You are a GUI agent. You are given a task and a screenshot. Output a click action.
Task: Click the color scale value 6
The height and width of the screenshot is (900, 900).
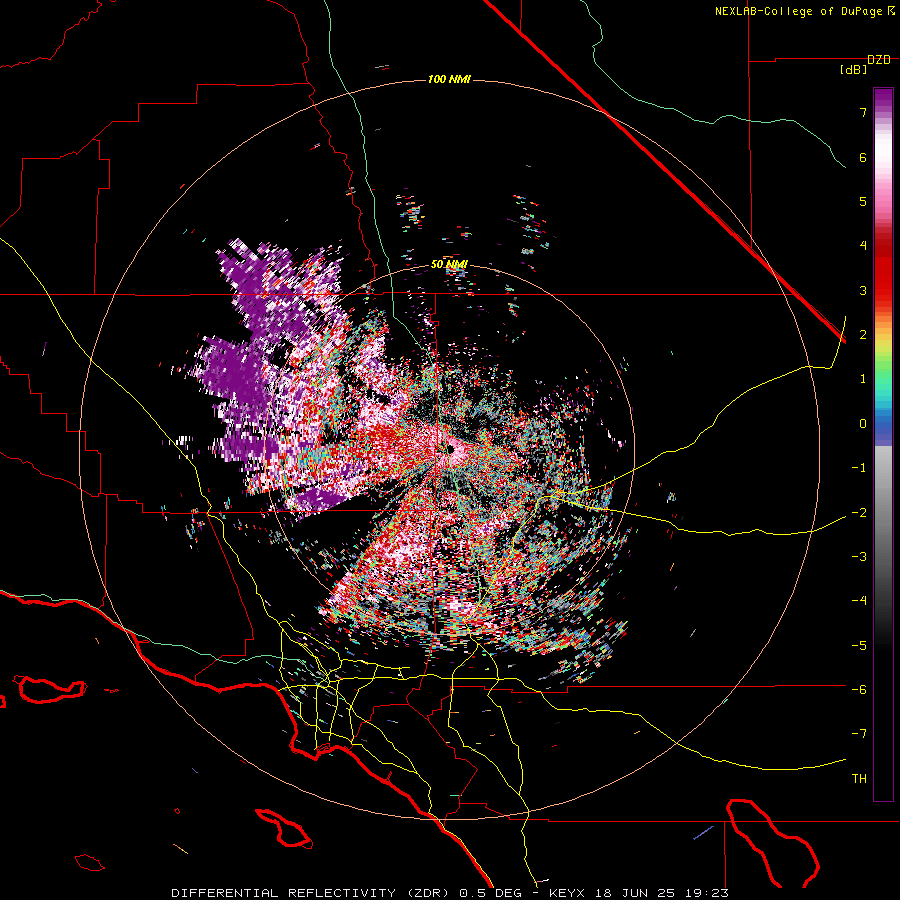pyautogui.click(x=863, y=157)
